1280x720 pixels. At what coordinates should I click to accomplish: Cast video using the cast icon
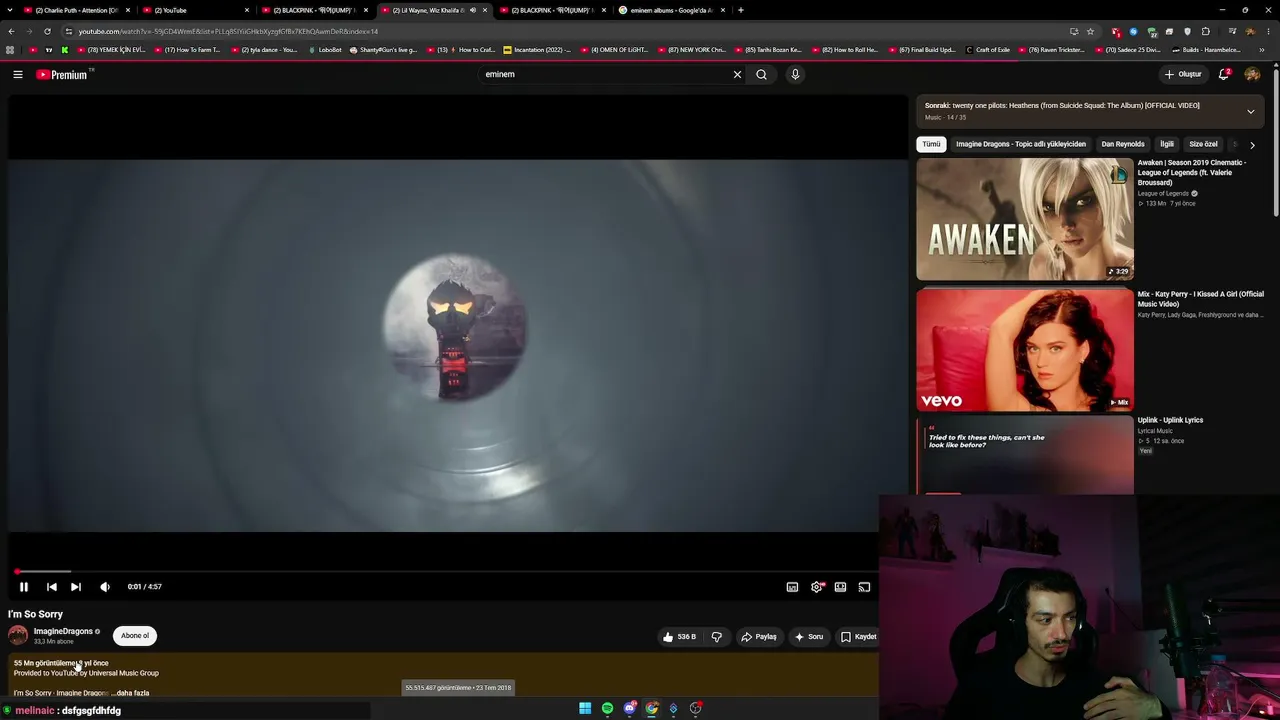[x=864, y=587]
